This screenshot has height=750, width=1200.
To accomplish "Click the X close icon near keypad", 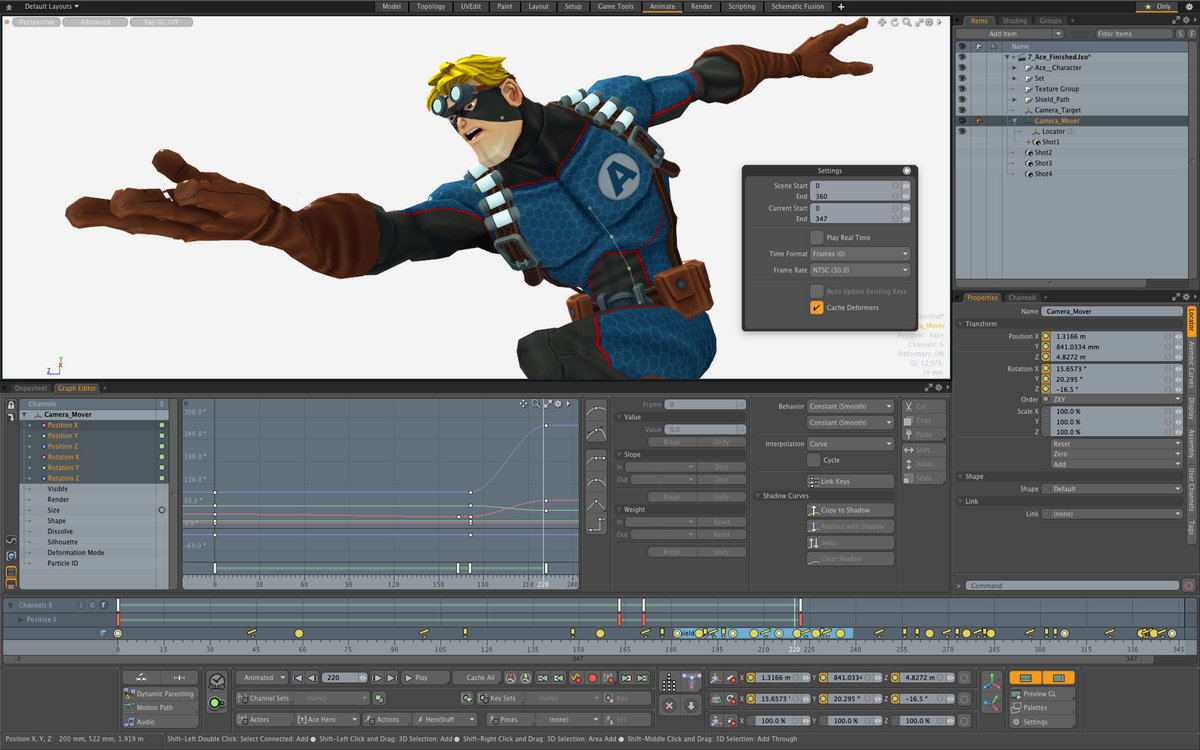I will (x=669, y=705).
